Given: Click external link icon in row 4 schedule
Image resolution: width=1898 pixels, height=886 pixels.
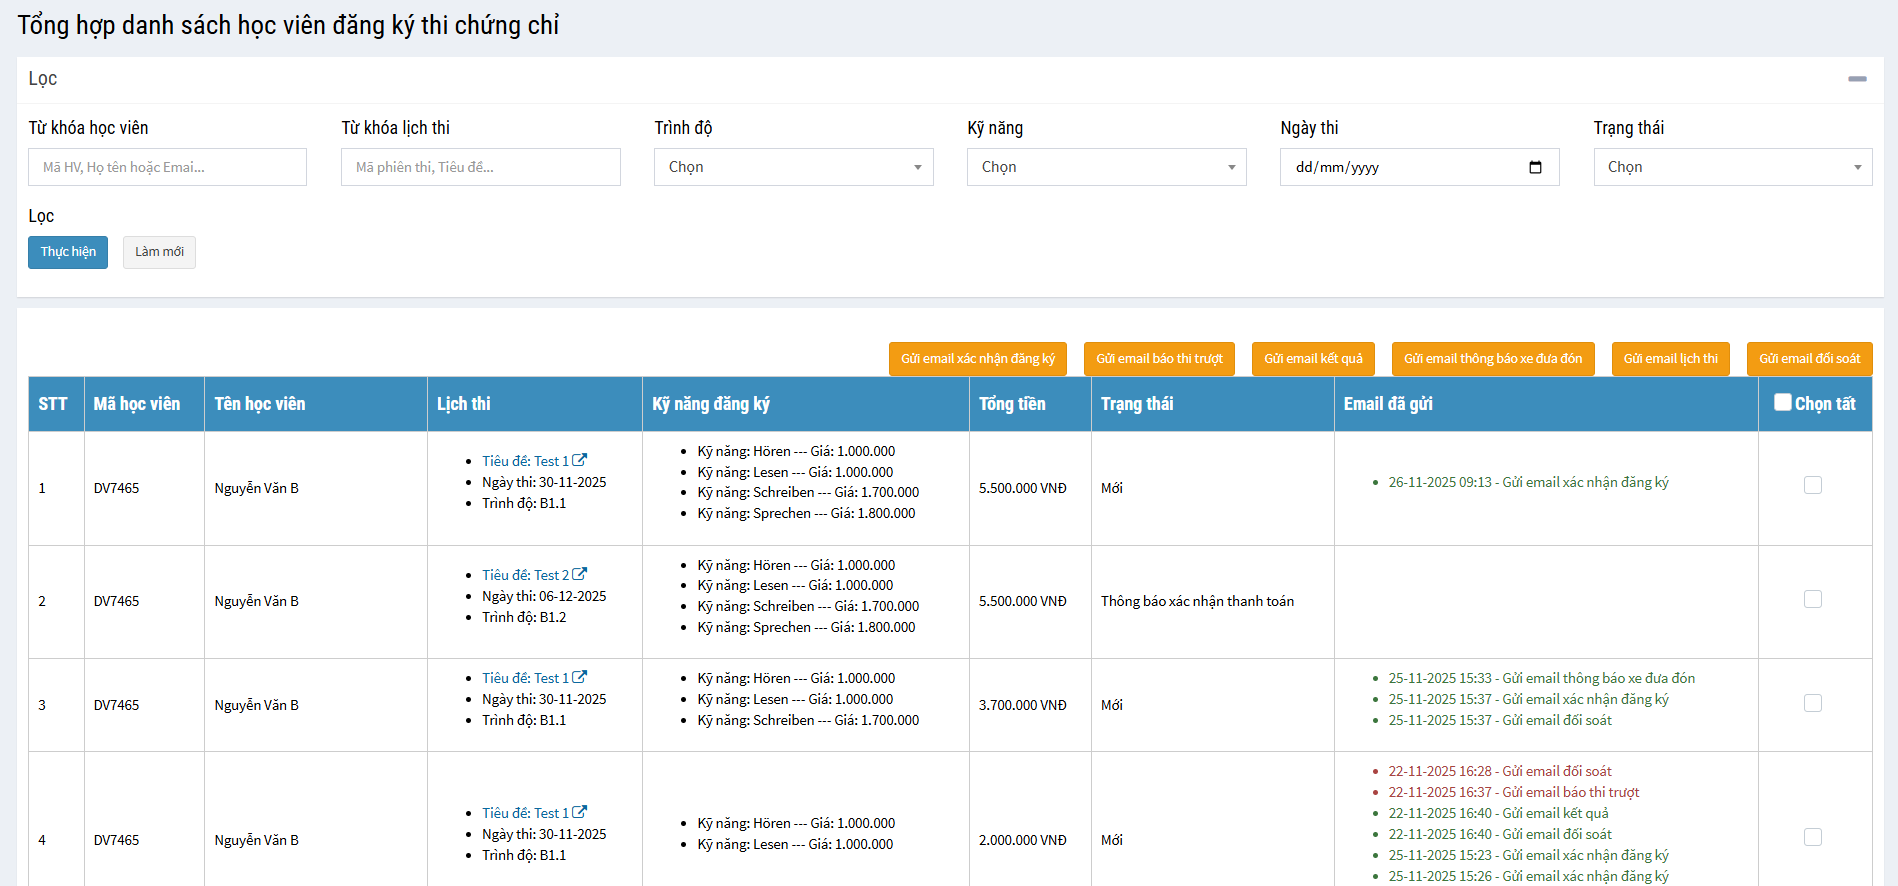Looking at the screenshot, I should [580, 813].
